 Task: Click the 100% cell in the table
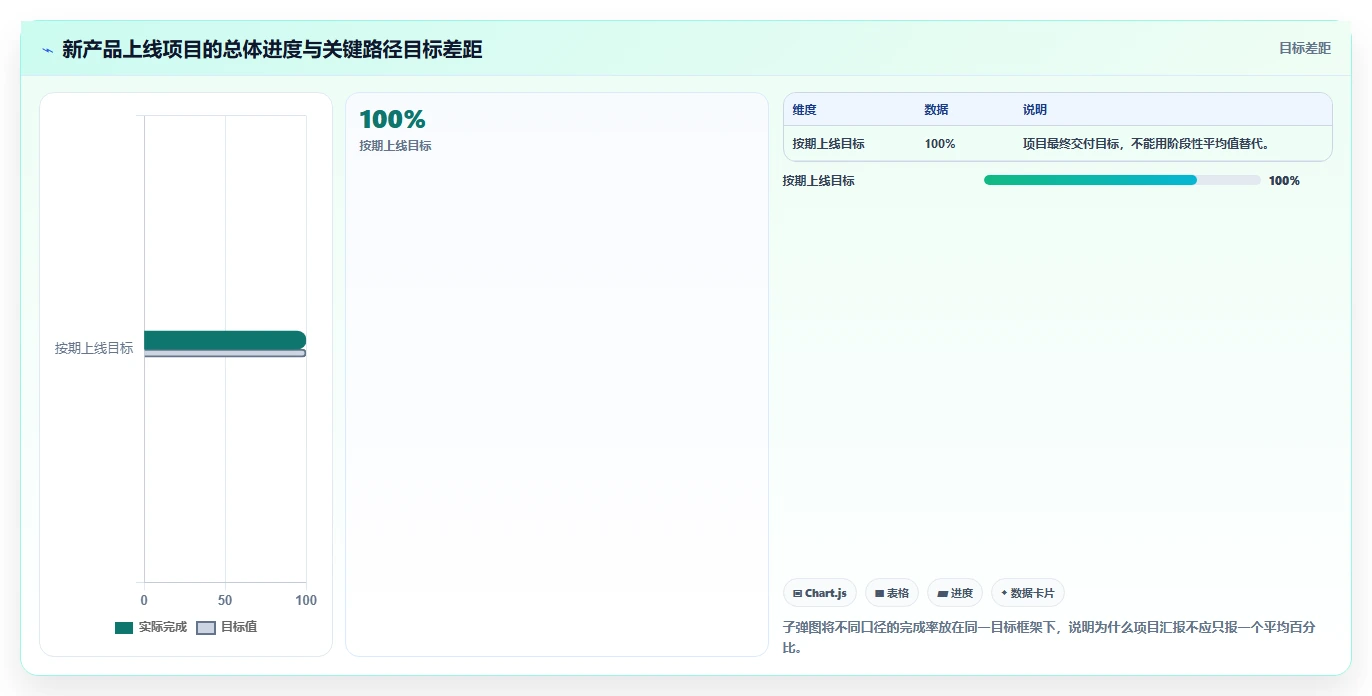[940, 144]
